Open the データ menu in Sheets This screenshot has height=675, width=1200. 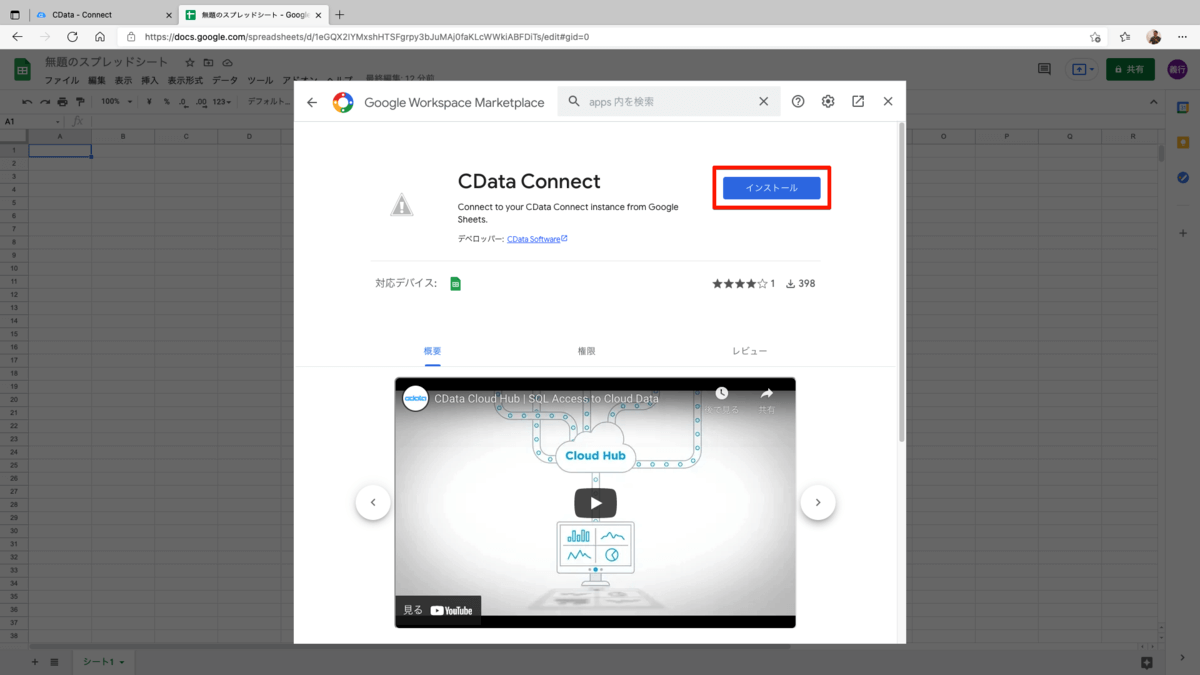click(x=225, y=80)
